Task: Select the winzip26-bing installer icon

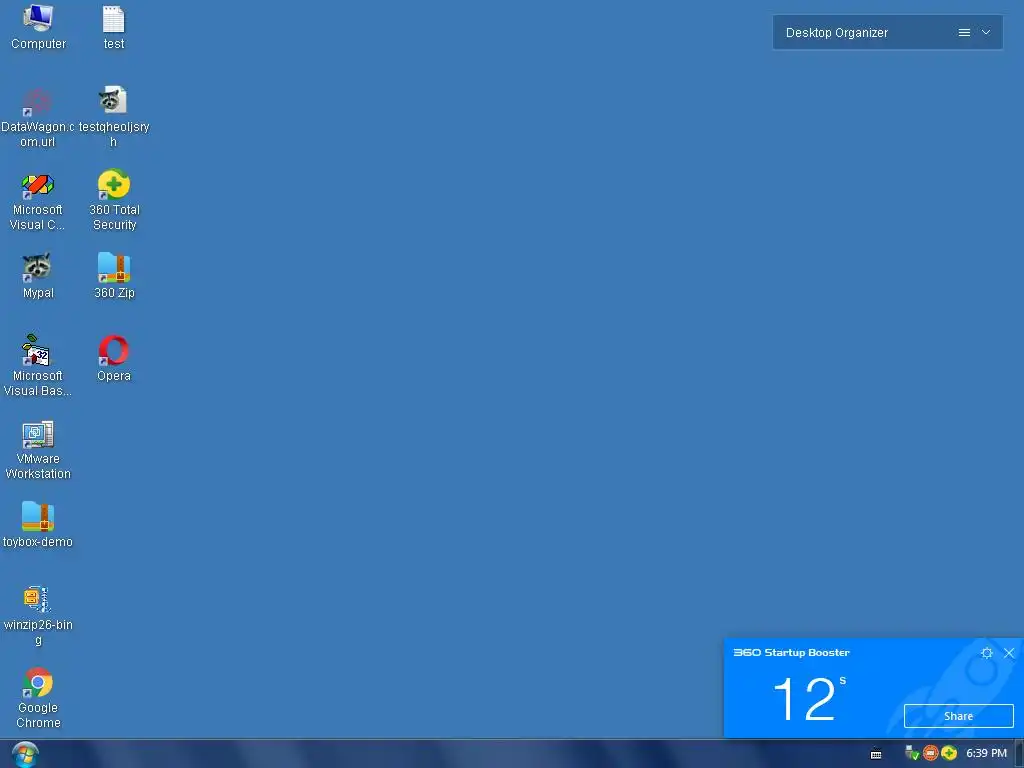Action: tap(37, 616)
